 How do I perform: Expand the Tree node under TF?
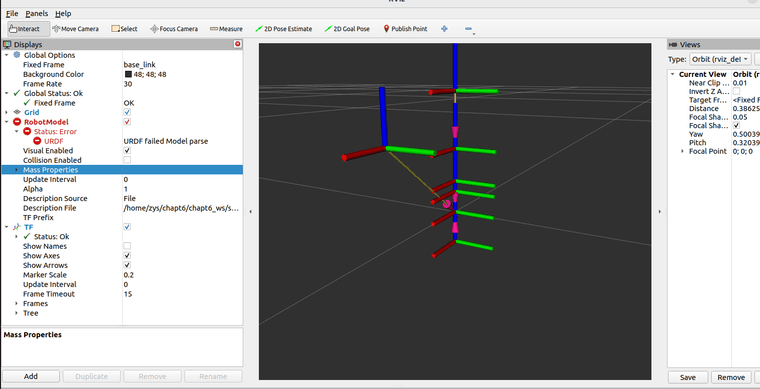16,313
